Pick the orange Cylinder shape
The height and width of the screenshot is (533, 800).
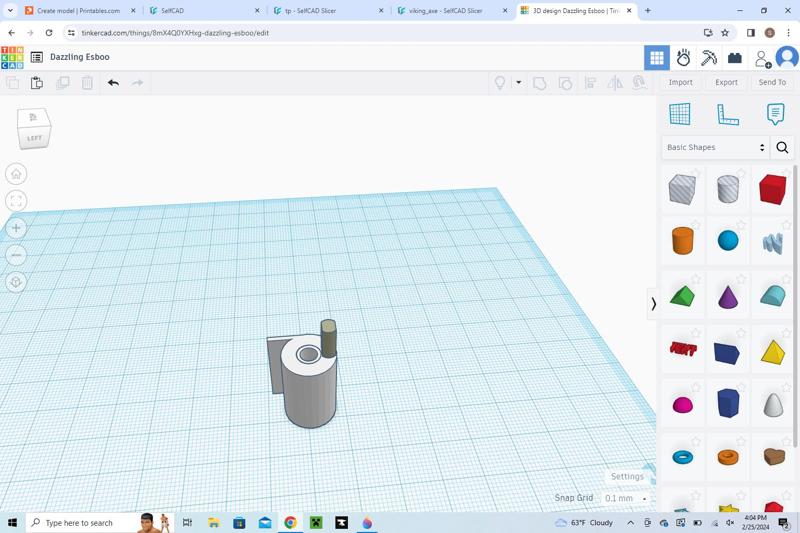tap(682, 241)
